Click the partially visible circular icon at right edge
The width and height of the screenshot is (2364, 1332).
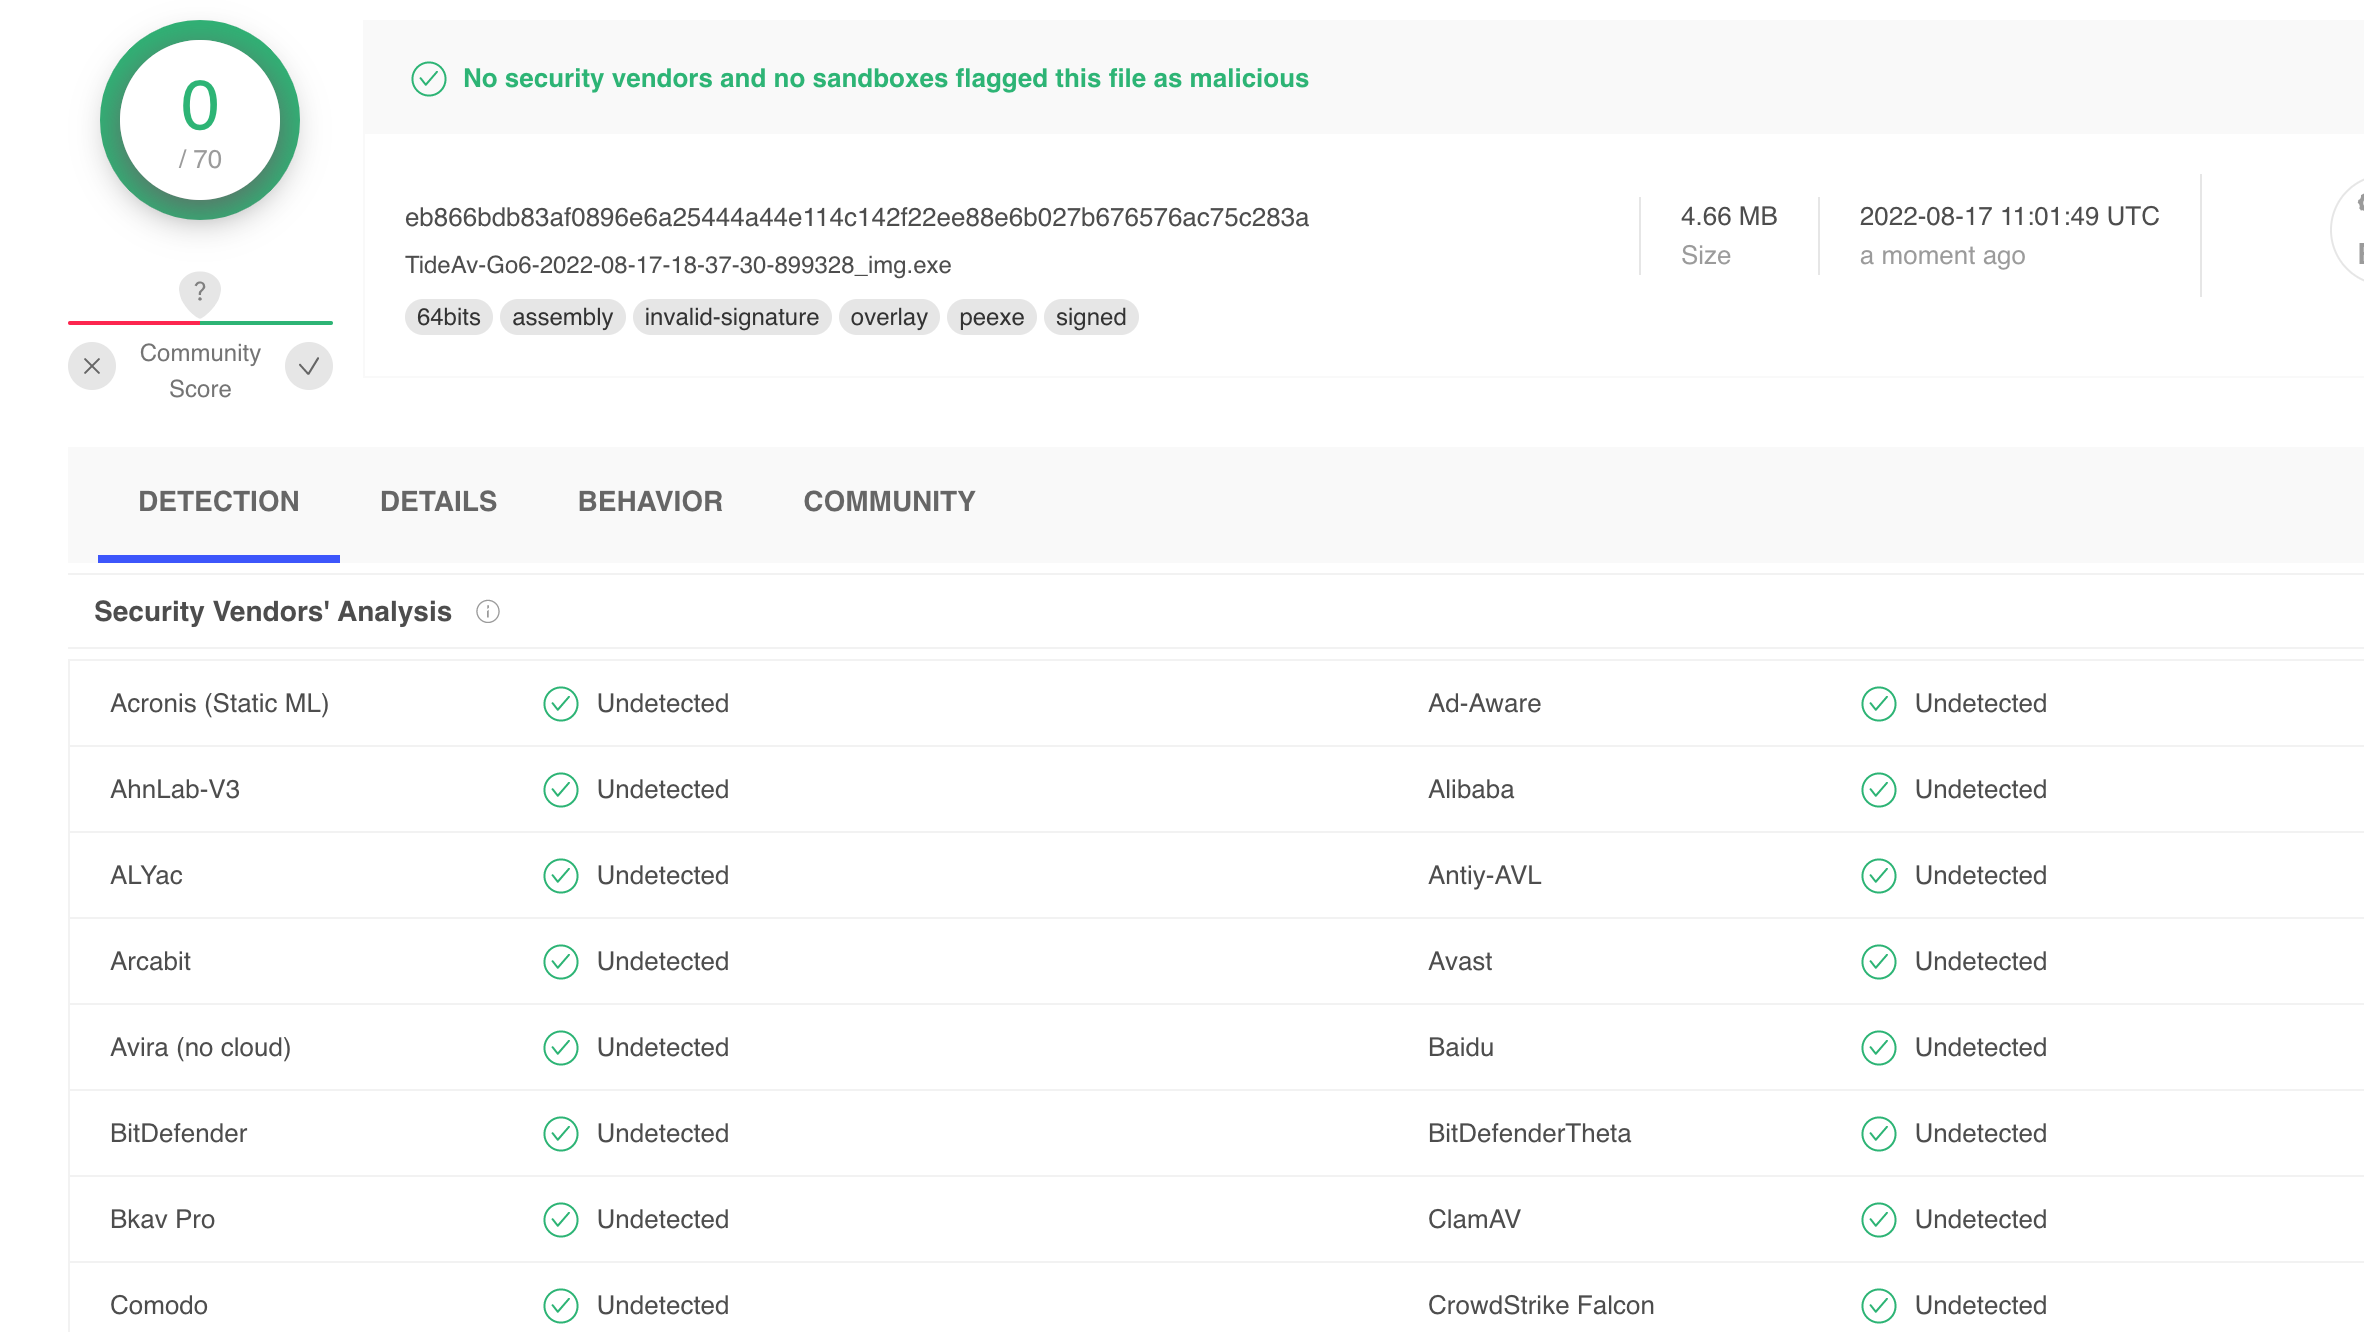tap(2350, 230)
